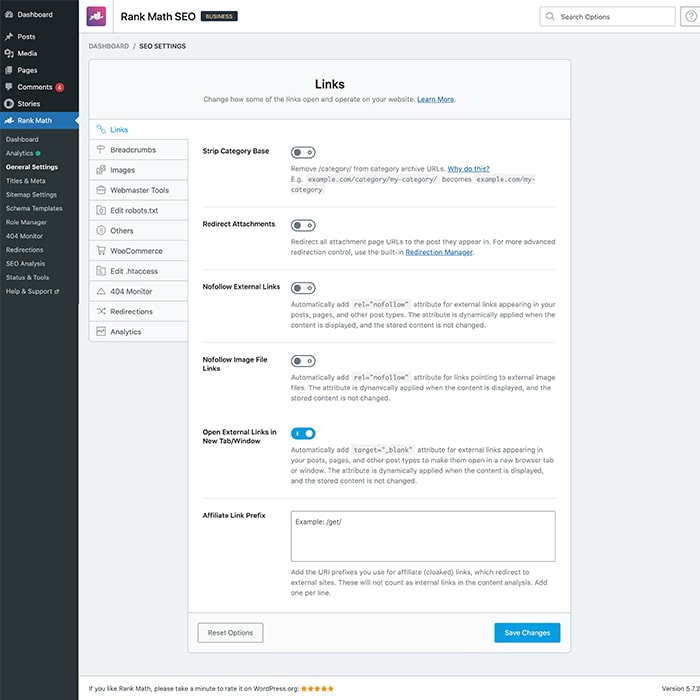The width and height of the screenshot is (700, 700).
Task: Open the help question mark icon
Action: tap(691, 17)
